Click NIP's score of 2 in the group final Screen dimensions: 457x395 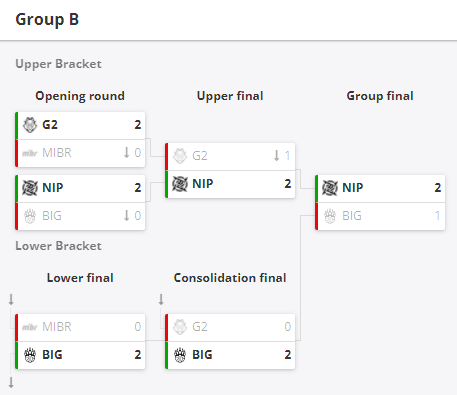coord(438,188)
